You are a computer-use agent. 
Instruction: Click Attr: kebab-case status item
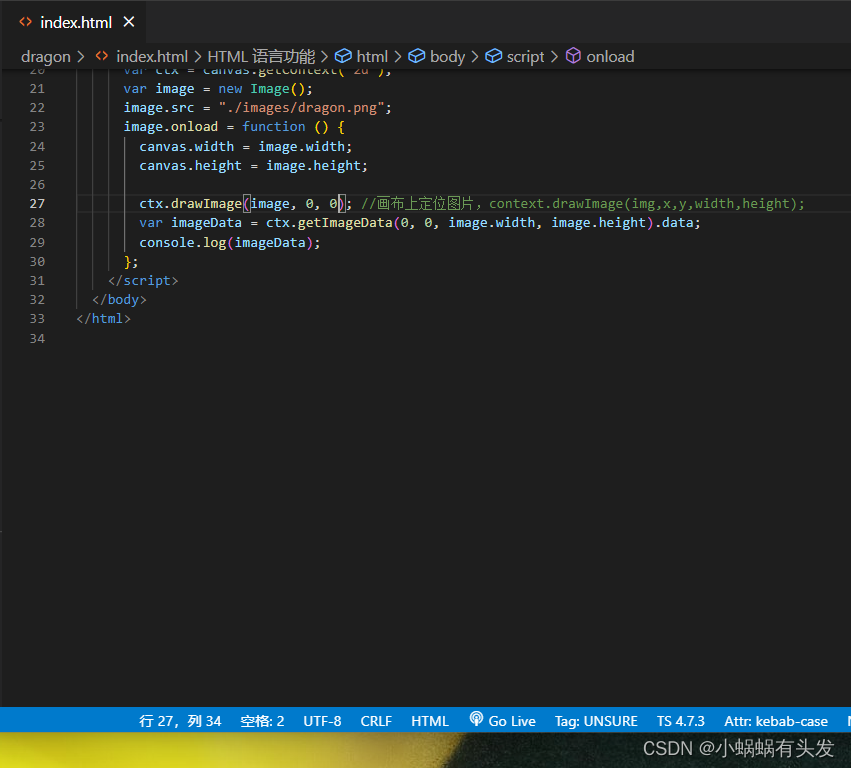[776, 720]
